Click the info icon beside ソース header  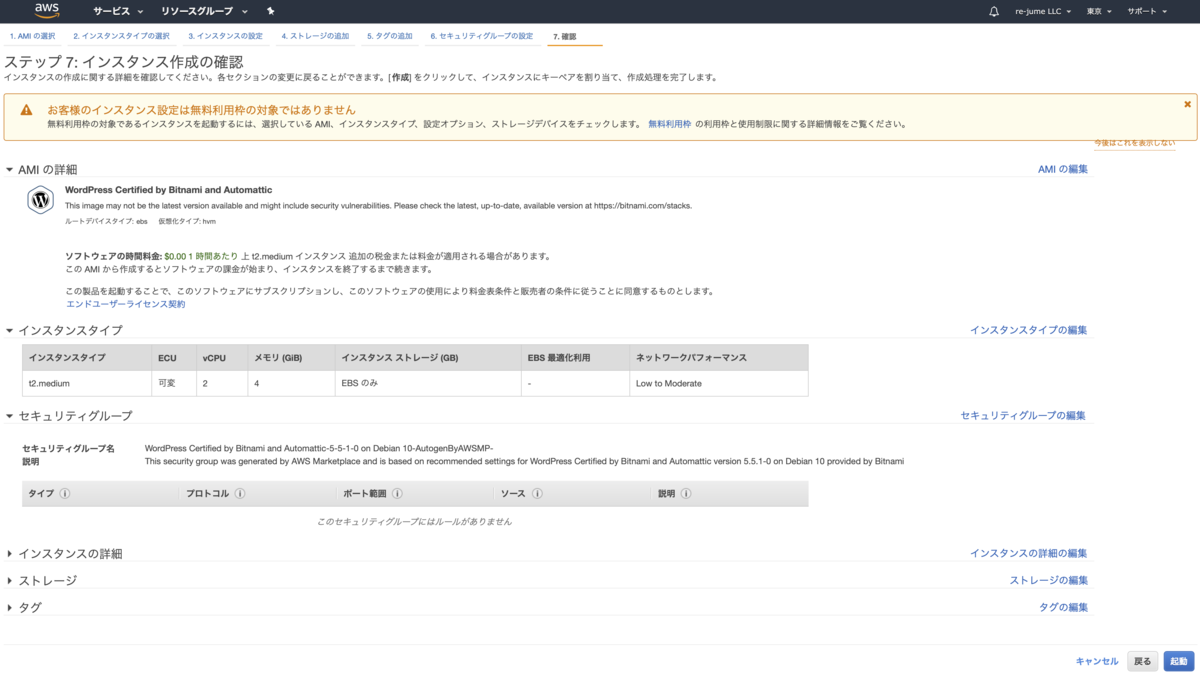coord(540,493)
